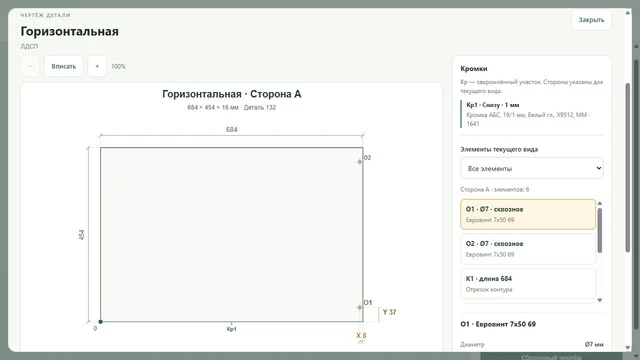Click the Ø7 мм diameter value

pos(594,344)
